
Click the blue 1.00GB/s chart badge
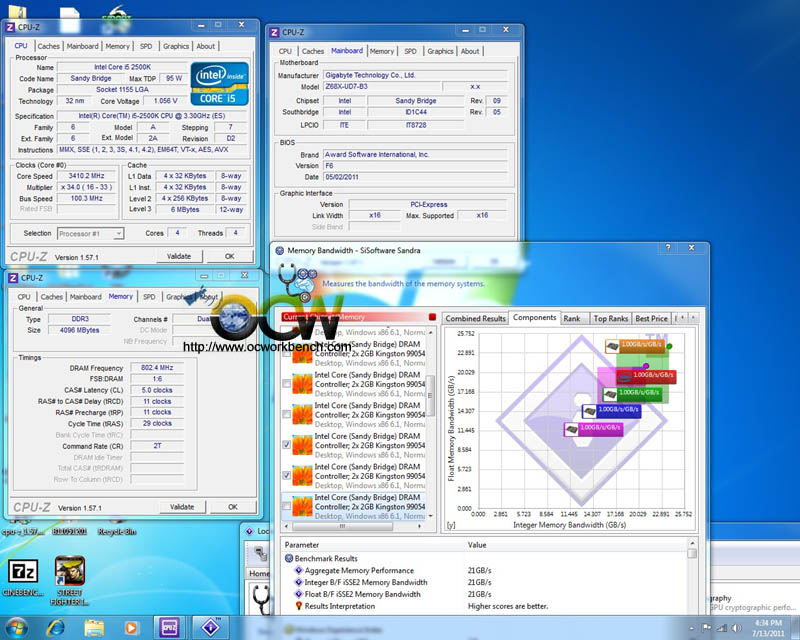click(611, 410)
